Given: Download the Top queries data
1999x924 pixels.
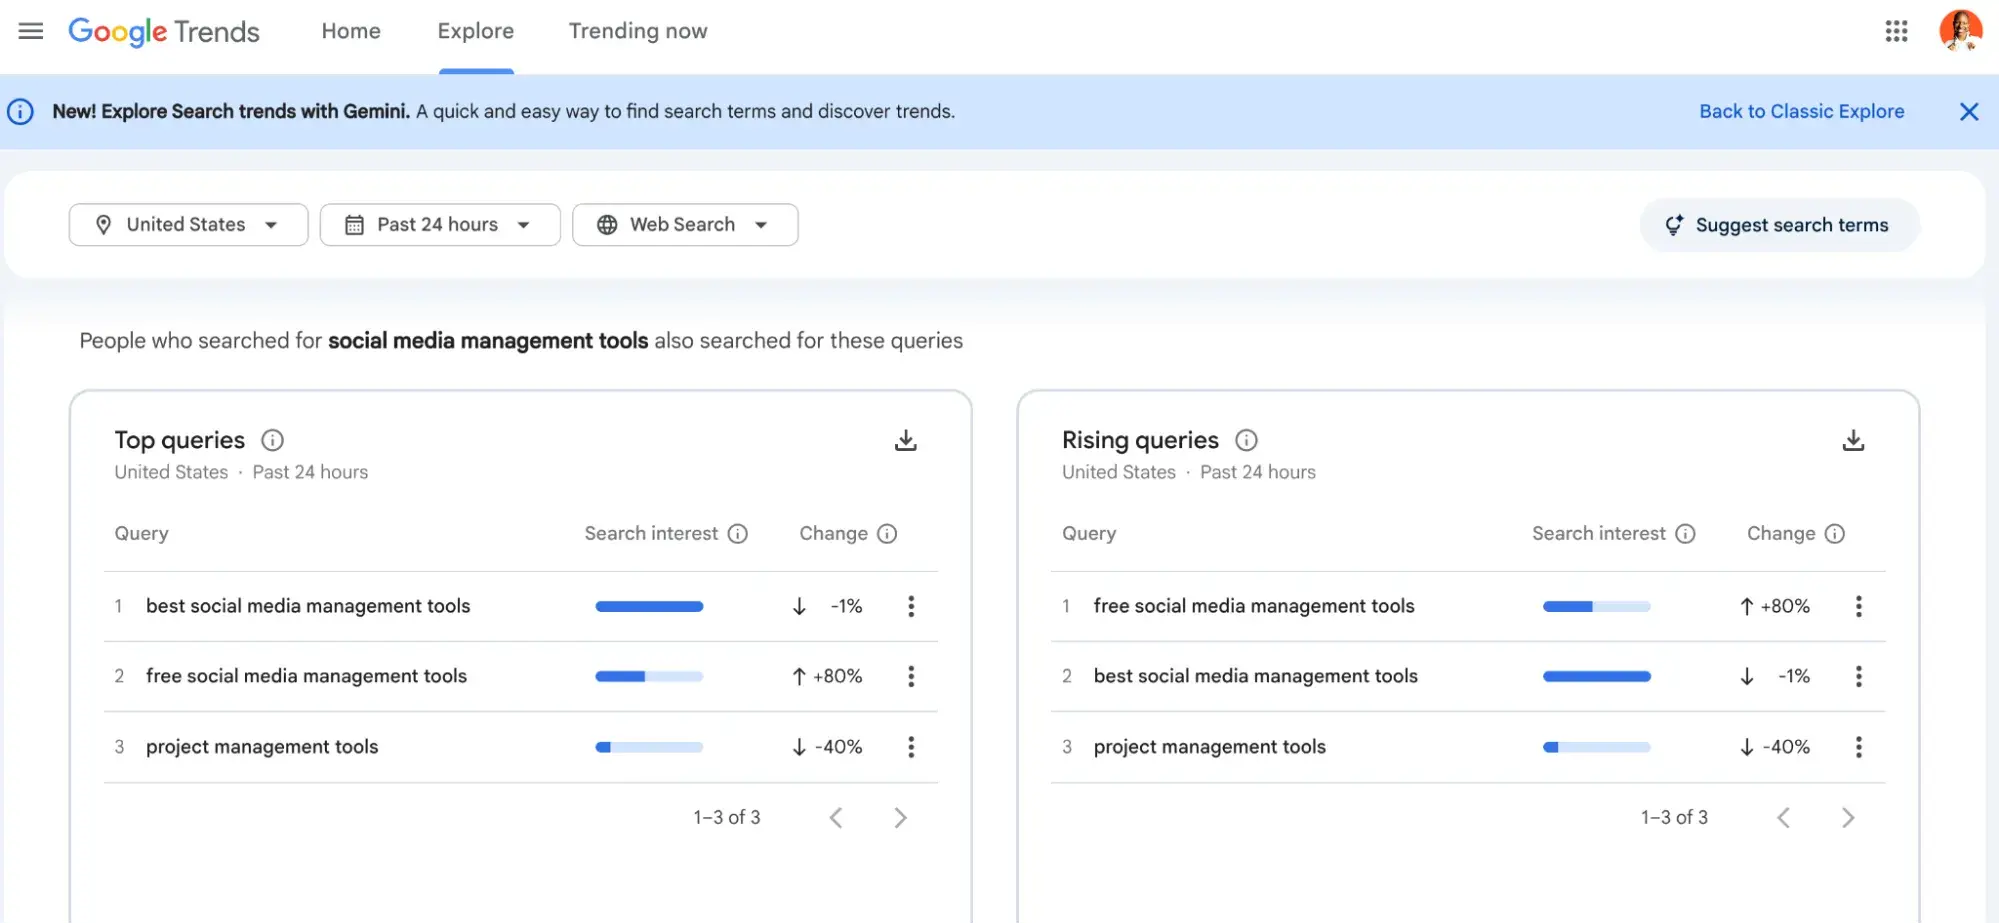Looking at the screenshot, I should [906, 439].
